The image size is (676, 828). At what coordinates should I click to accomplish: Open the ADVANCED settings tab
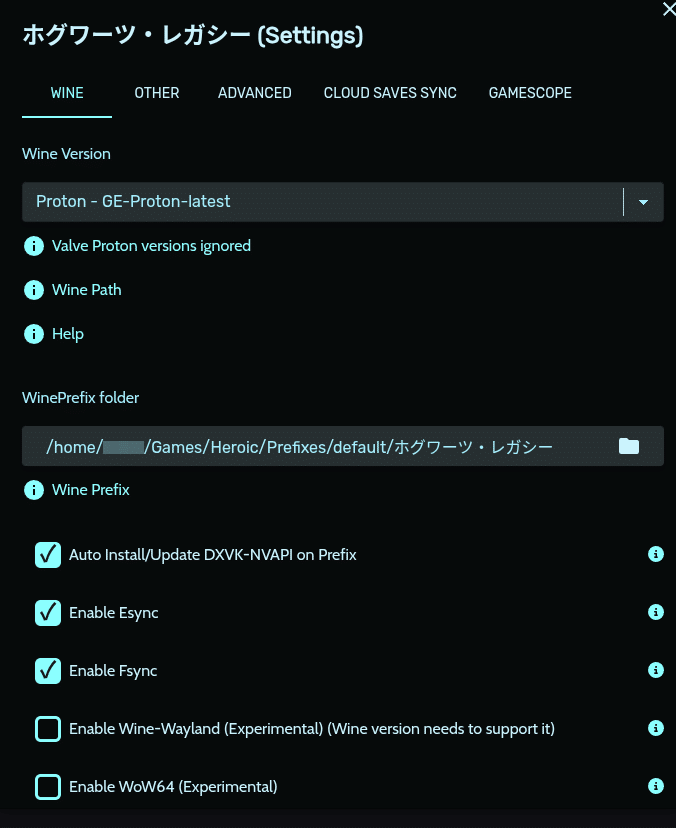pos(254,93)
